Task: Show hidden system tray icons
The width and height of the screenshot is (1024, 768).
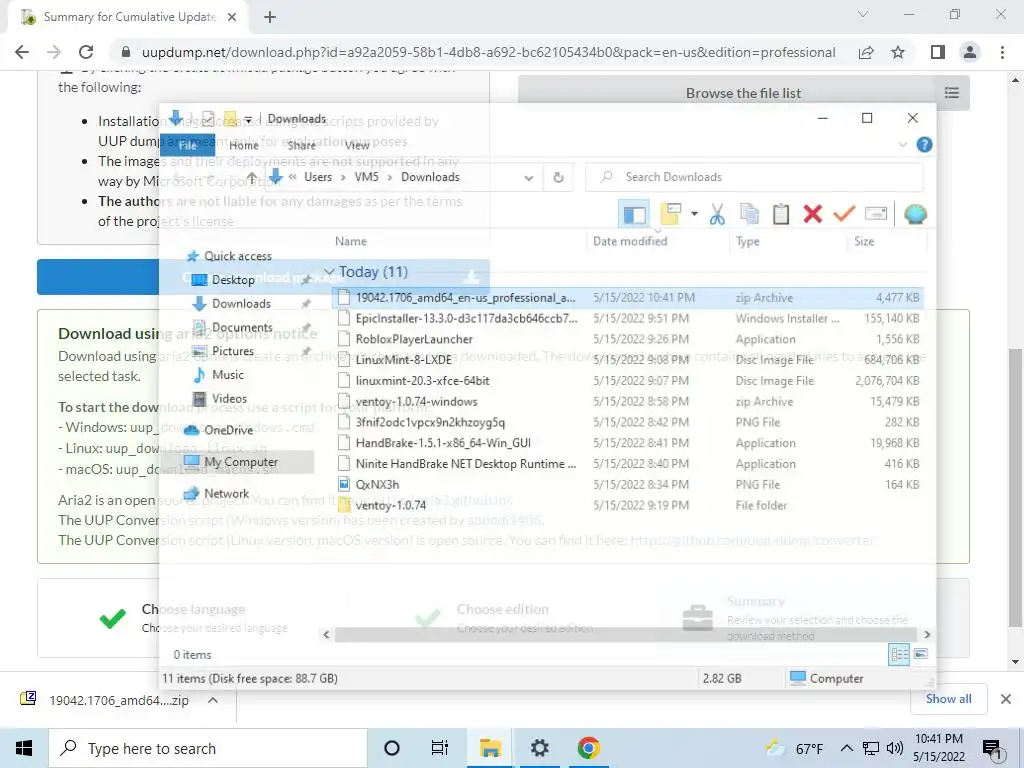Action: point(846,748)
